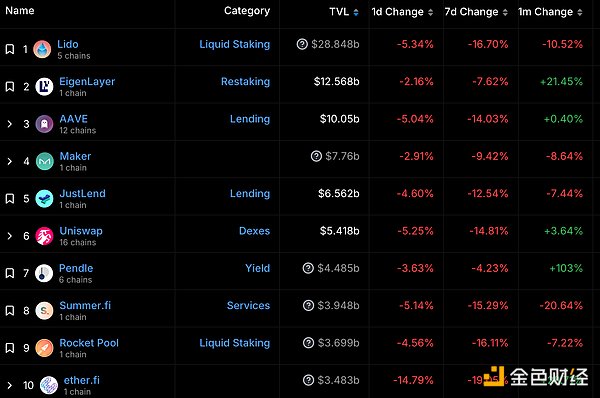The image size is (600, 398).
Task: Toggle the bookmark for Summer.fi
Action: click(x=10, y=310)
